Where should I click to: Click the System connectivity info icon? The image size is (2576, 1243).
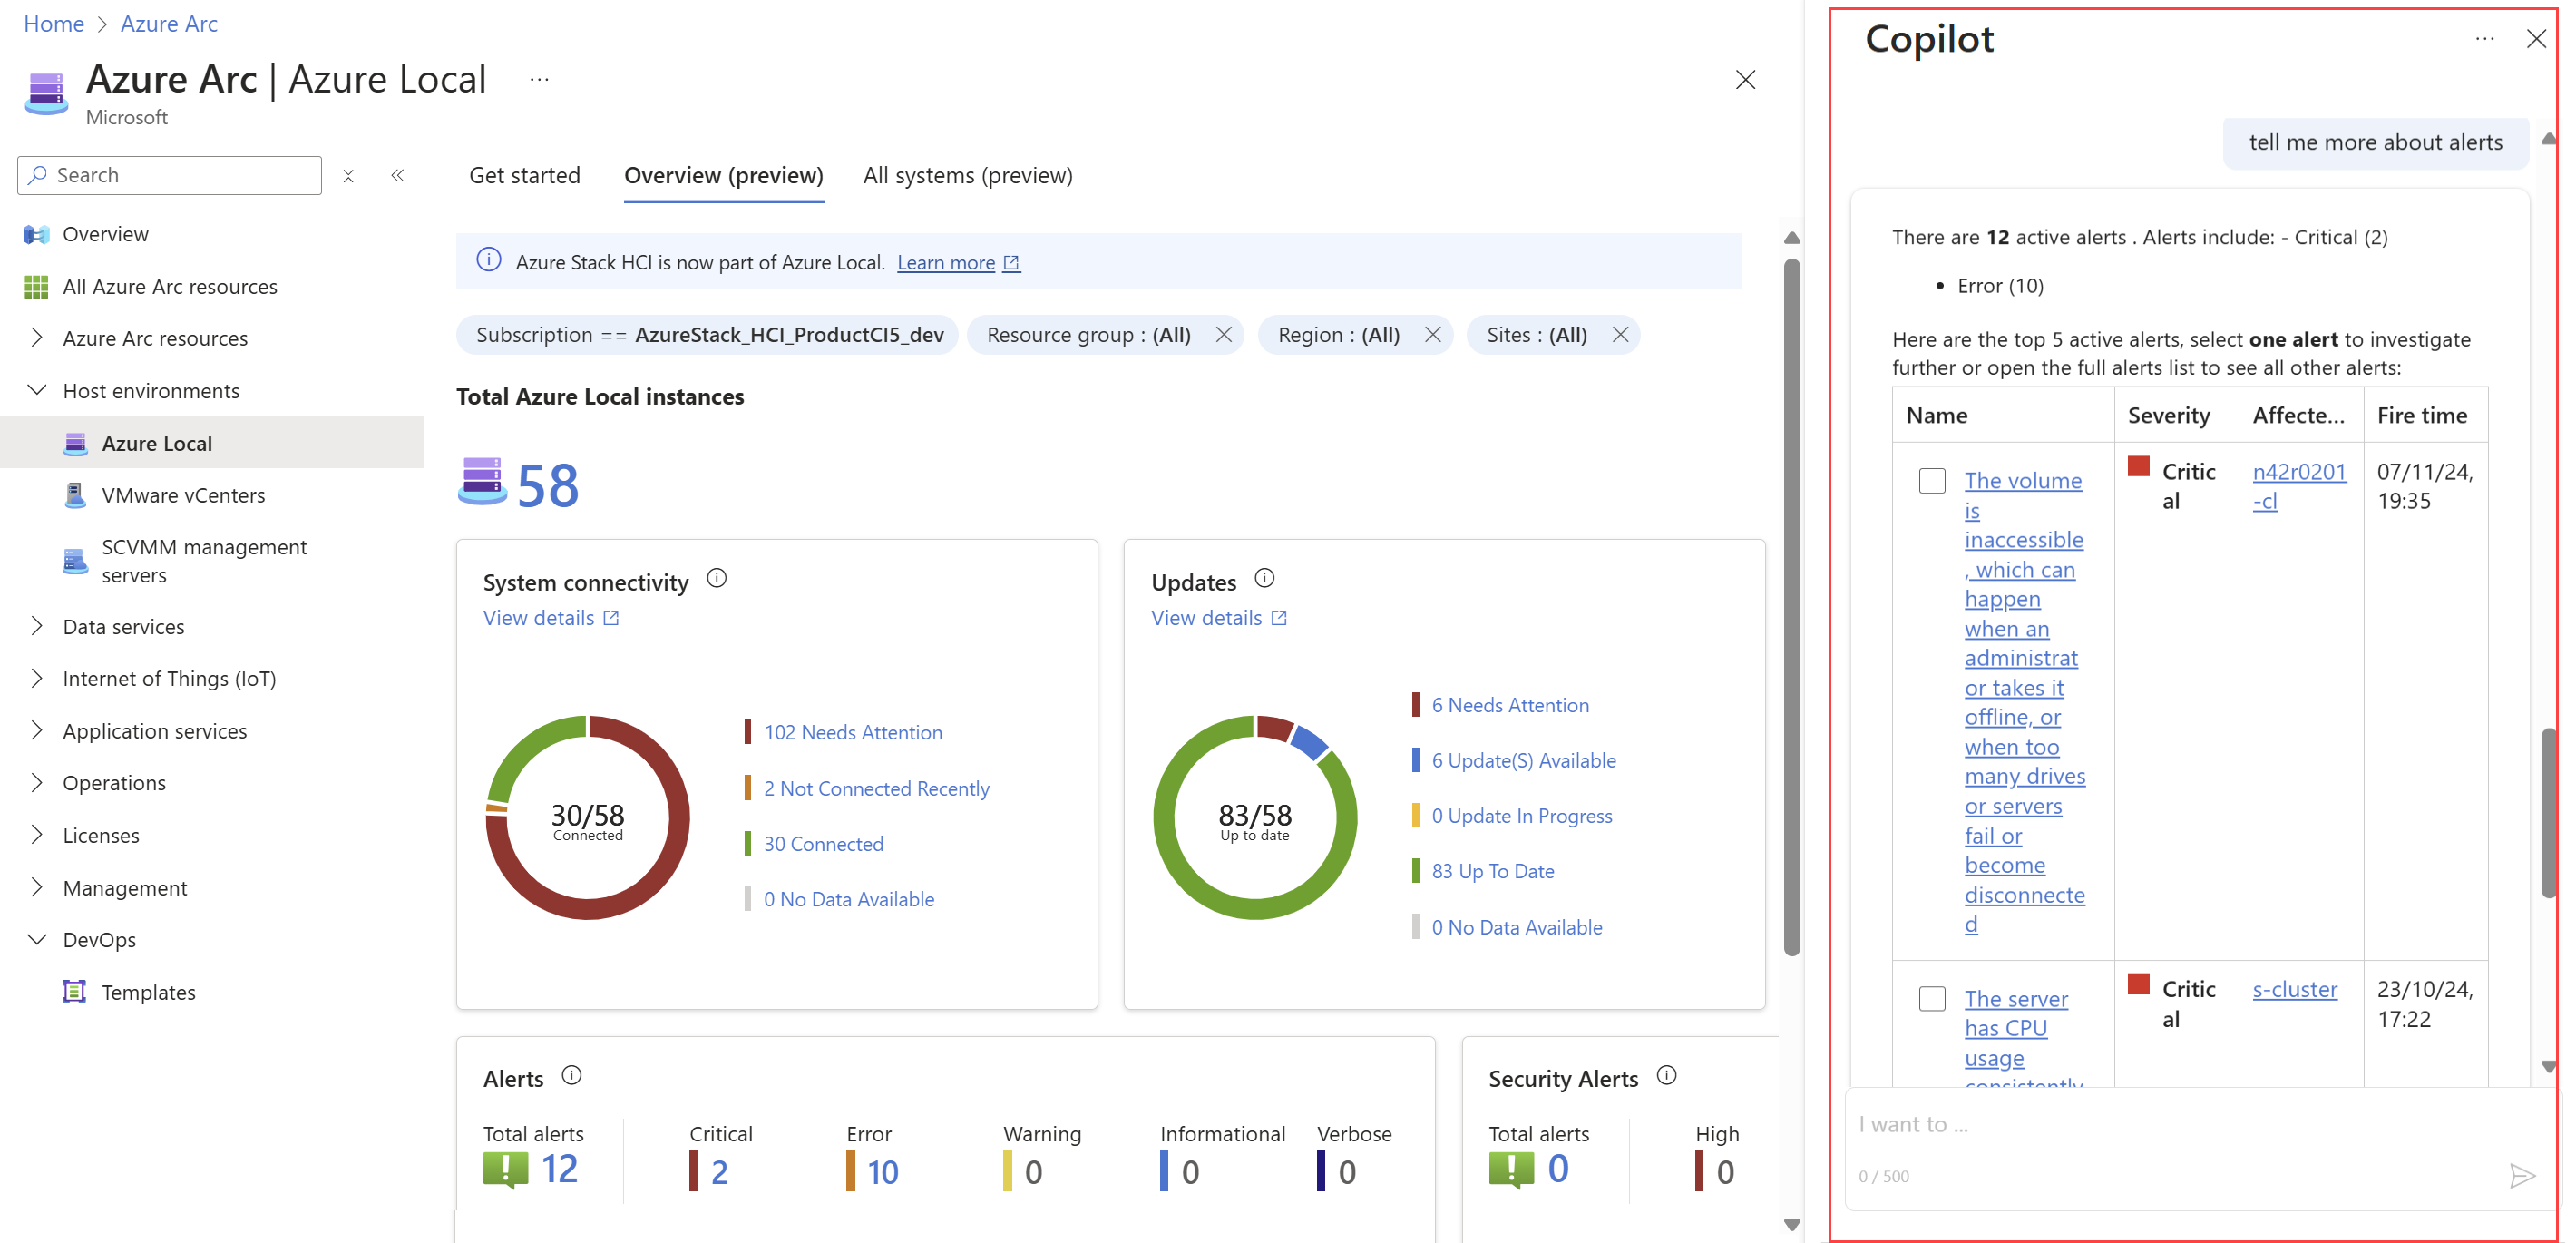[717, 578]
